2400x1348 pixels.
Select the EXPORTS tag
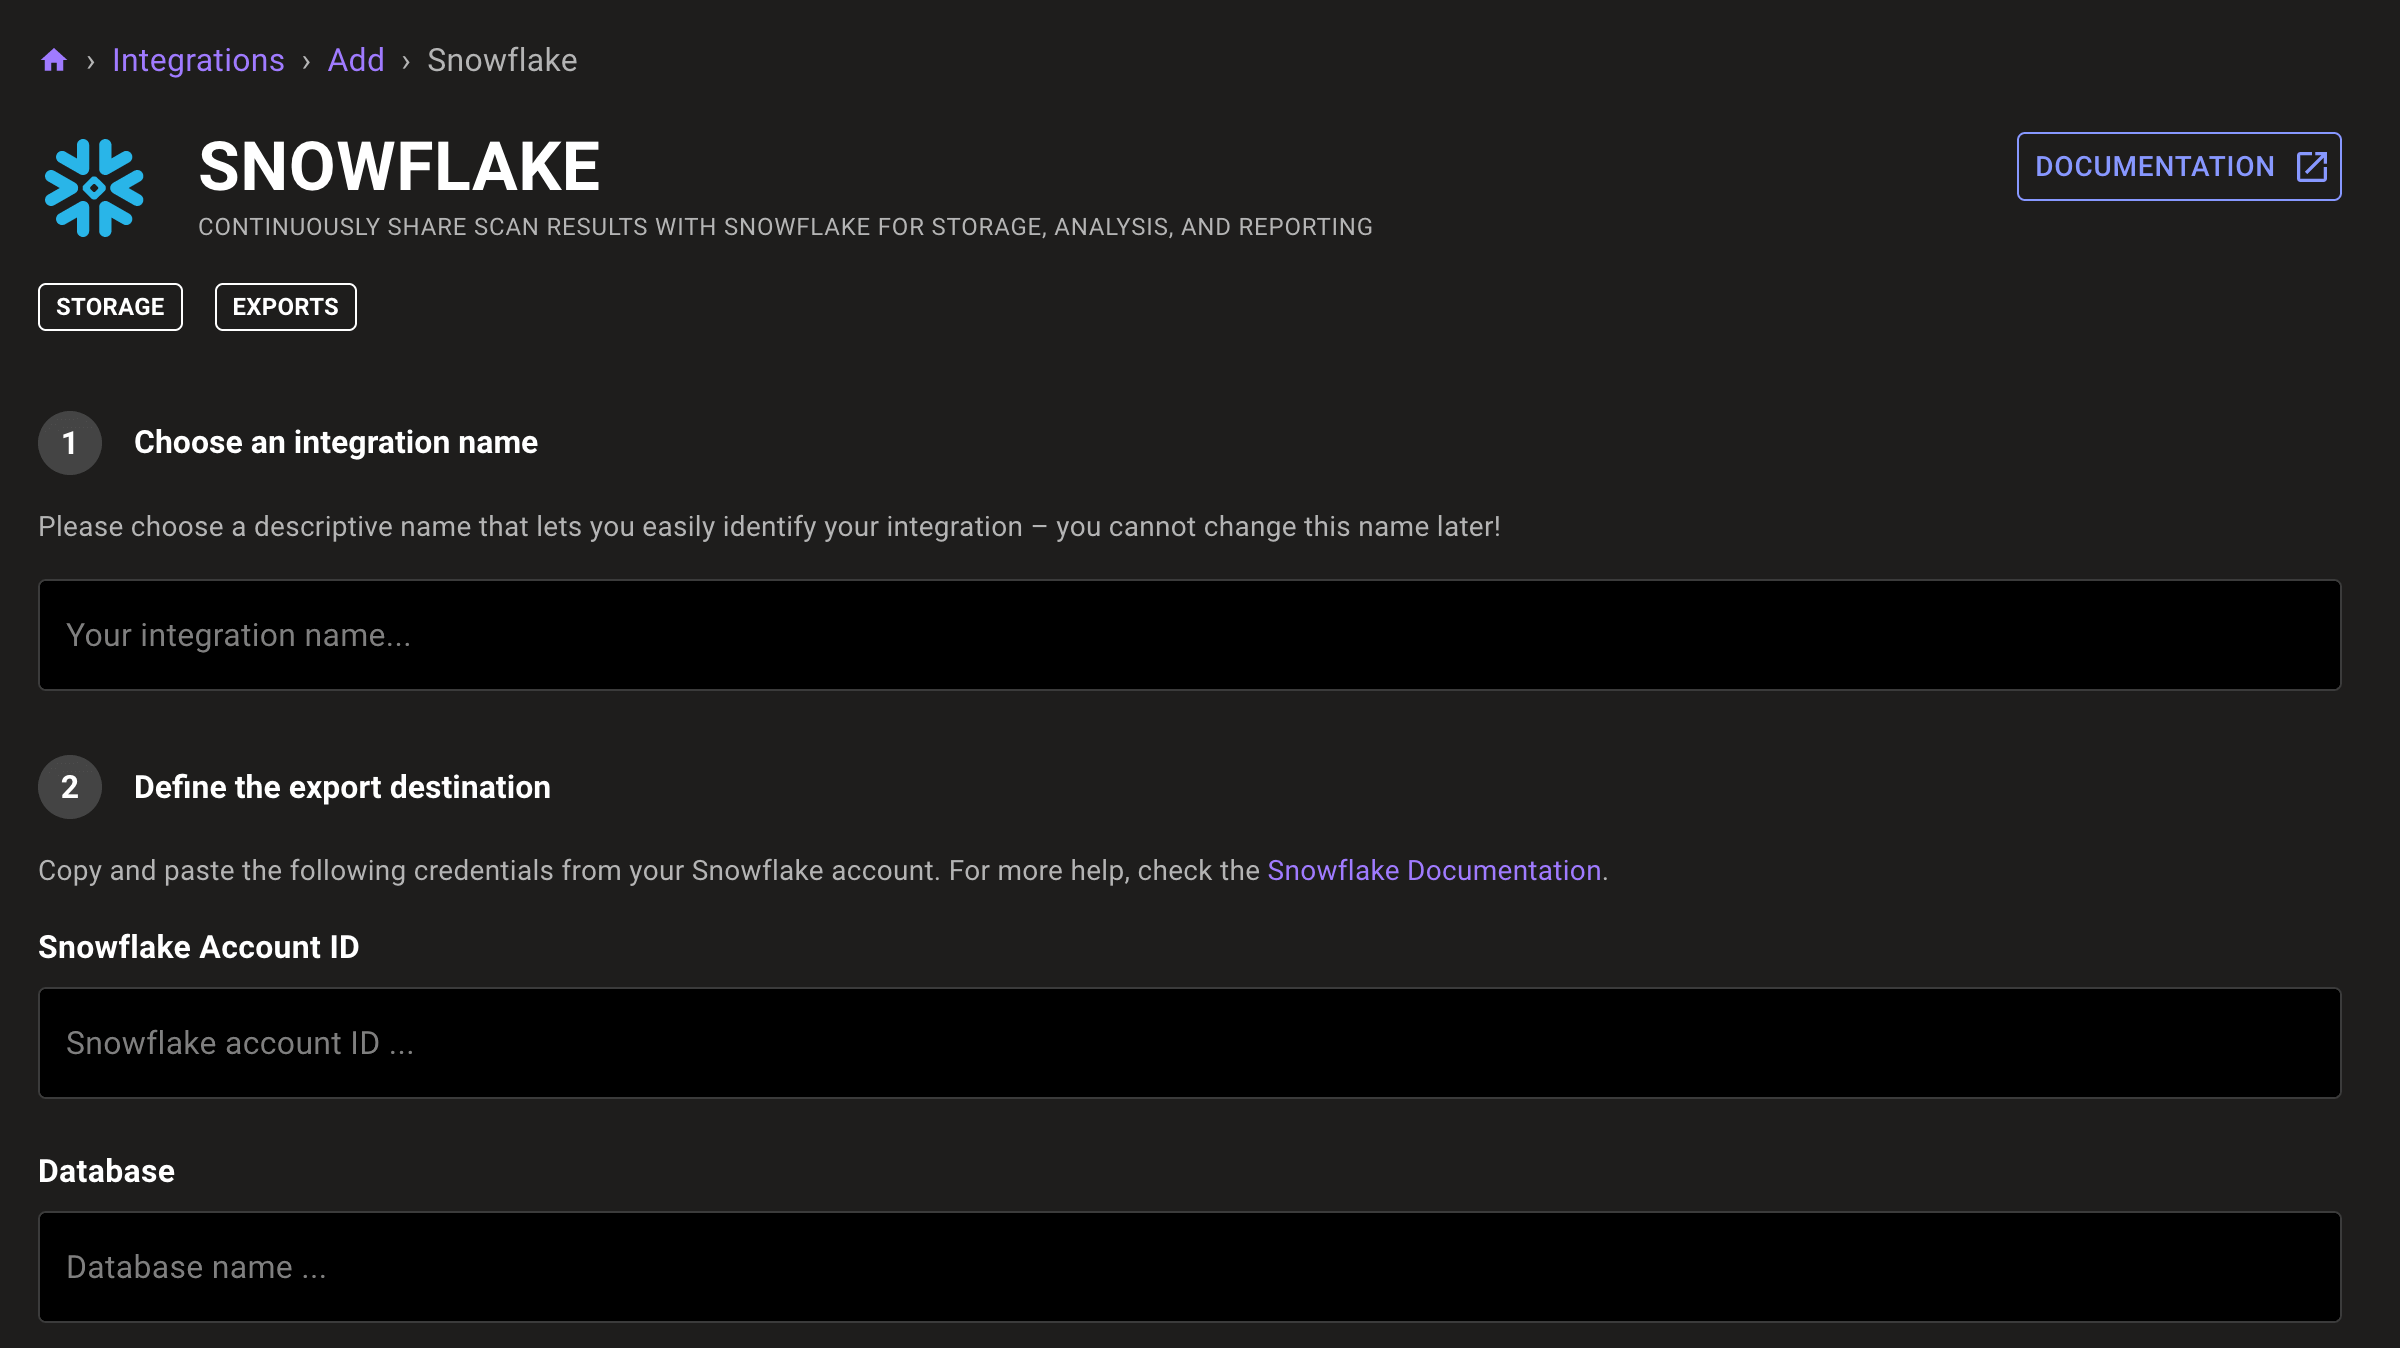(x=285, y=307)
